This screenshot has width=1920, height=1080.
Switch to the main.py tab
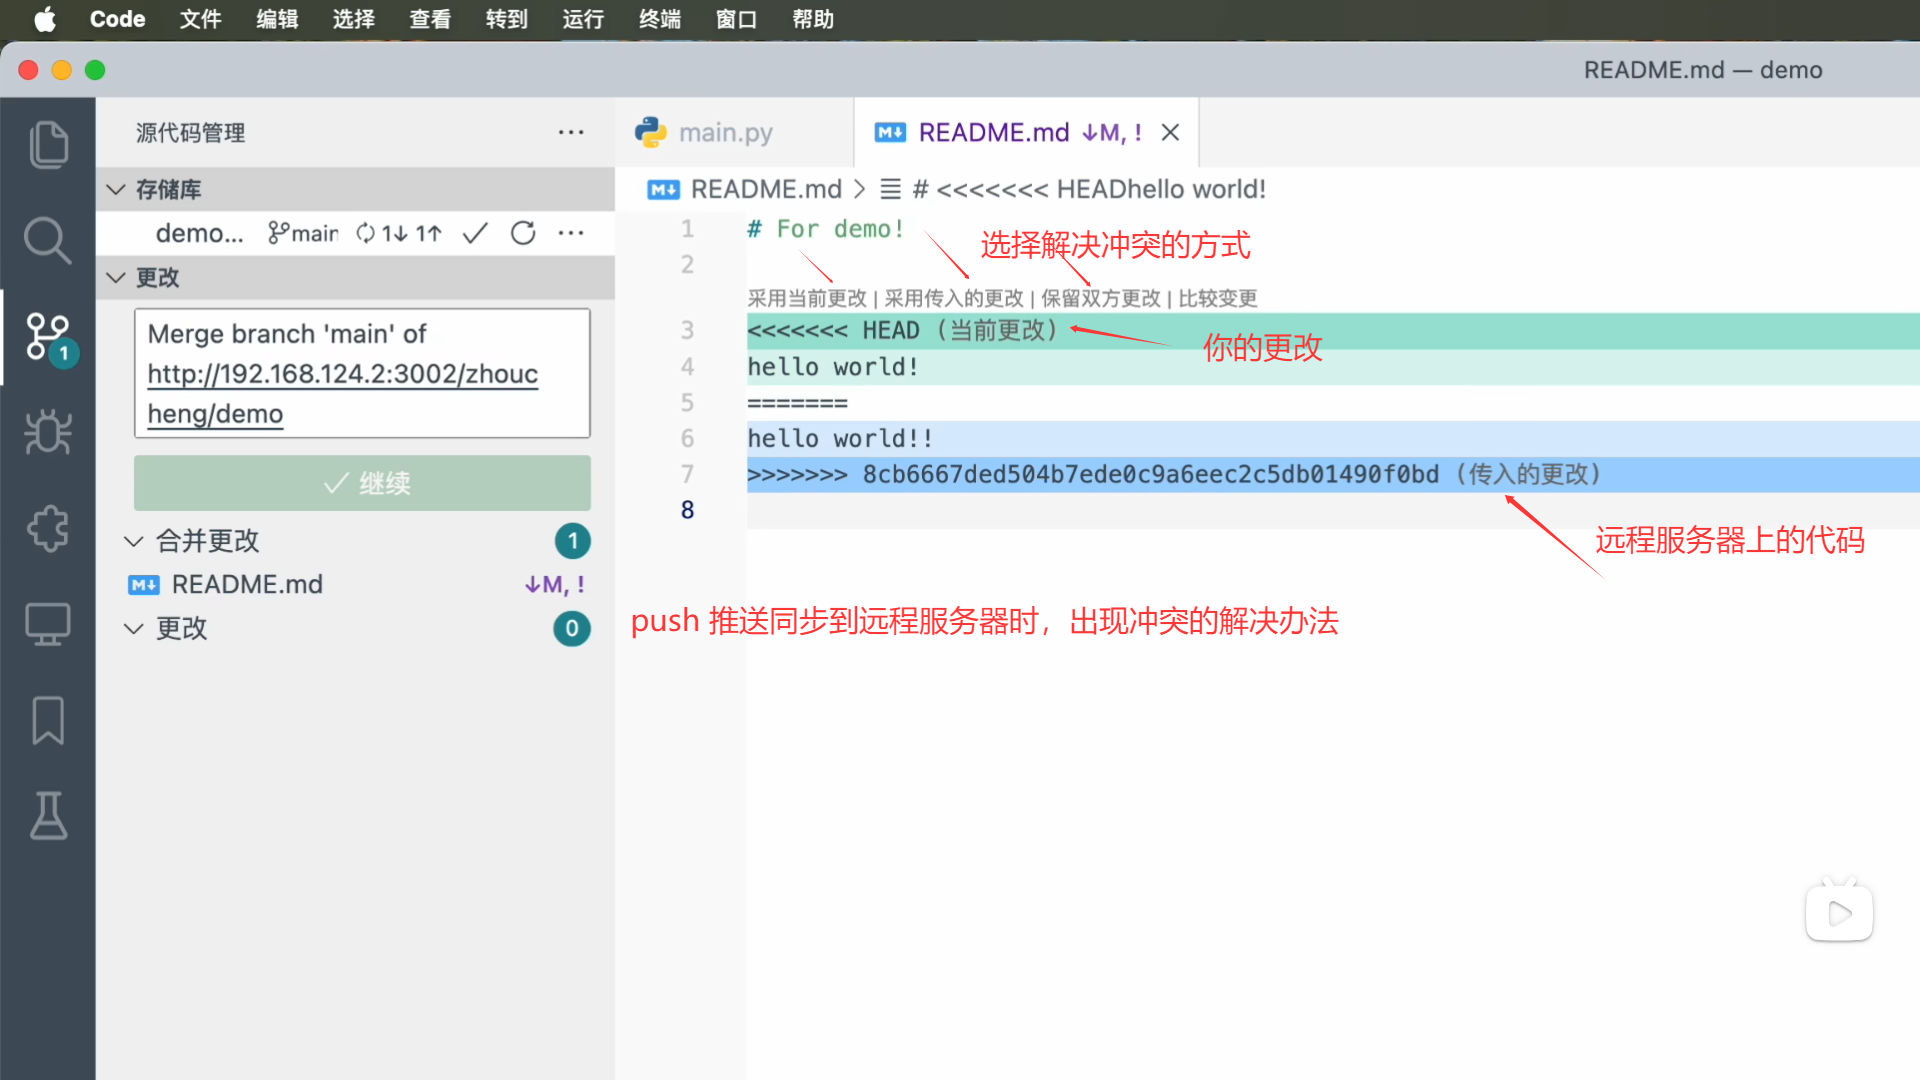pos(724,132)
